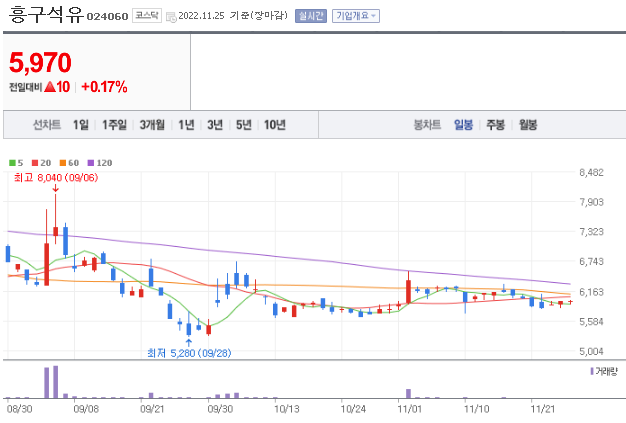Click the 2022.11.25 date text

201,16
